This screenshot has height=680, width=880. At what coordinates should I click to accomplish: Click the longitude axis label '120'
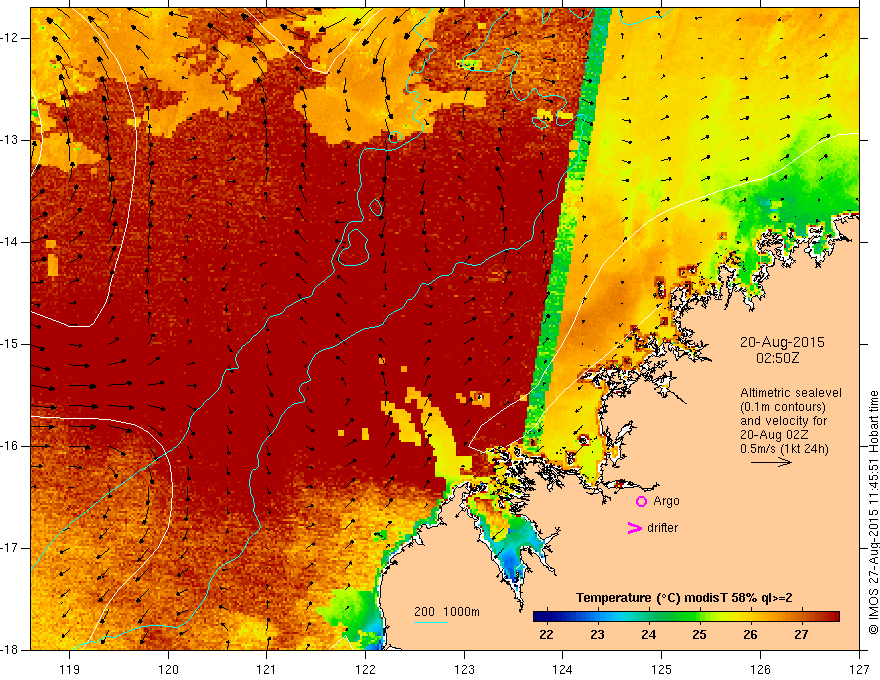(168, 669)
